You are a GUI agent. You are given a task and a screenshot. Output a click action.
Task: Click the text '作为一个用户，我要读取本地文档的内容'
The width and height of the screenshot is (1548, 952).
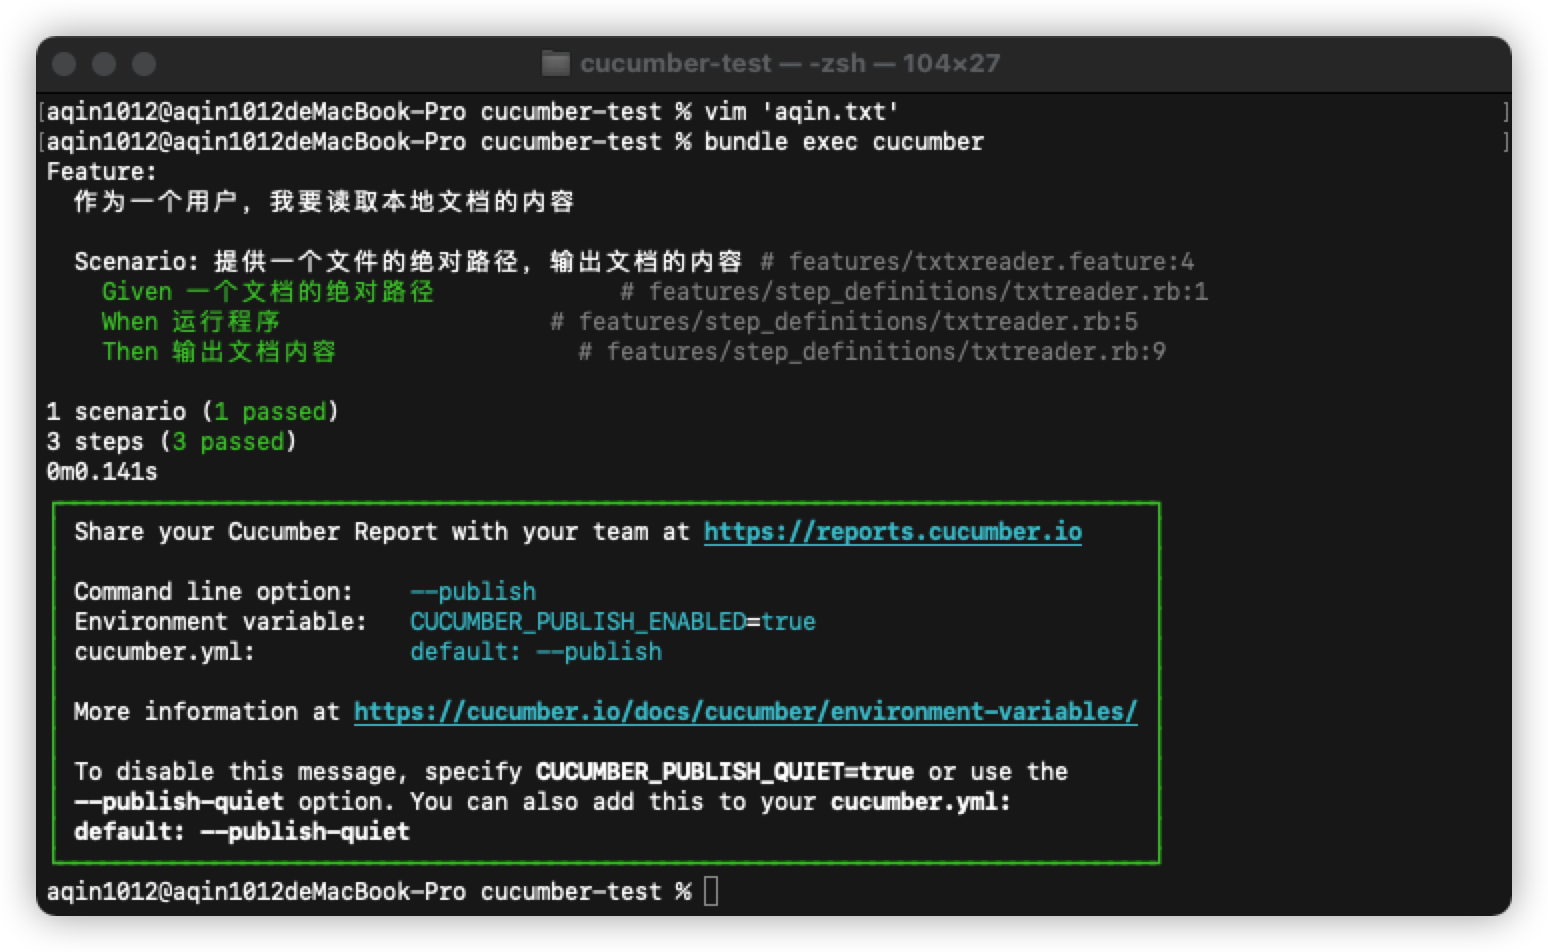coord(324,202)
